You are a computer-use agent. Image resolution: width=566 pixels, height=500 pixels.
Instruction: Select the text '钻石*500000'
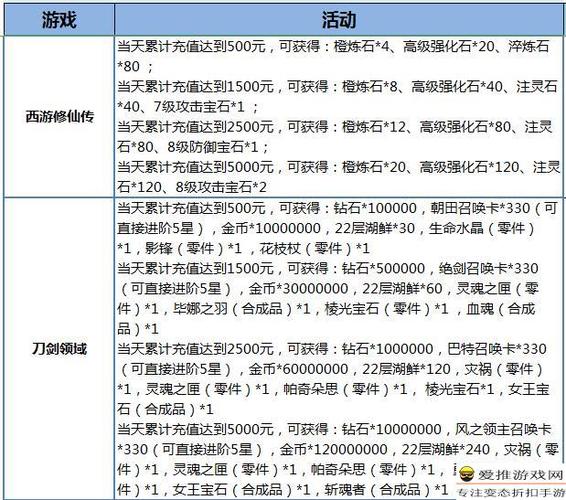(x=384, y=268)
